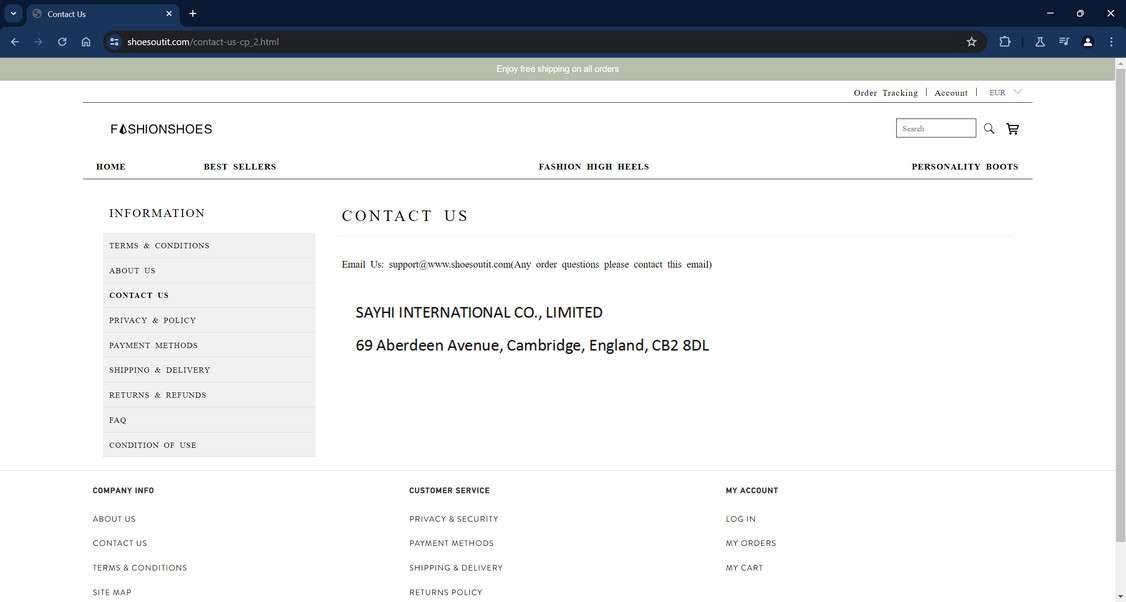
Task: Open footer PRIVACY & SECURITY link
Action: [454, 519]
